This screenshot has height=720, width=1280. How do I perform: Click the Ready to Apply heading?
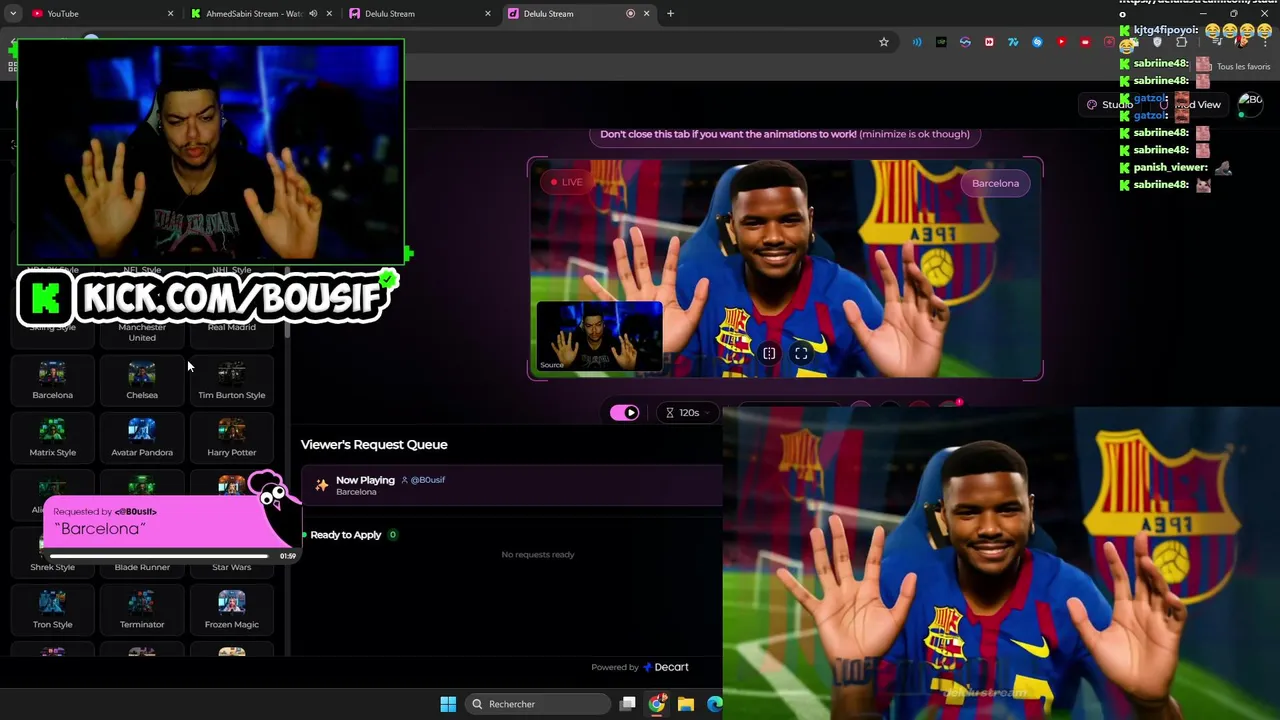tap(345, 535)
